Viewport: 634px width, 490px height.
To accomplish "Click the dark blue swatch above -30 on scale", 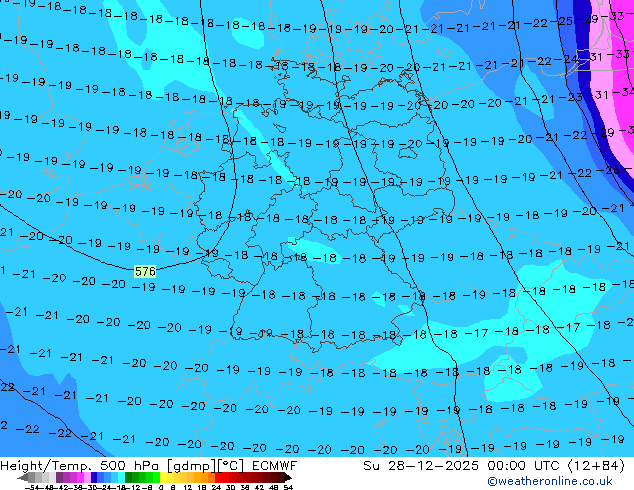I will pos(94,477).
